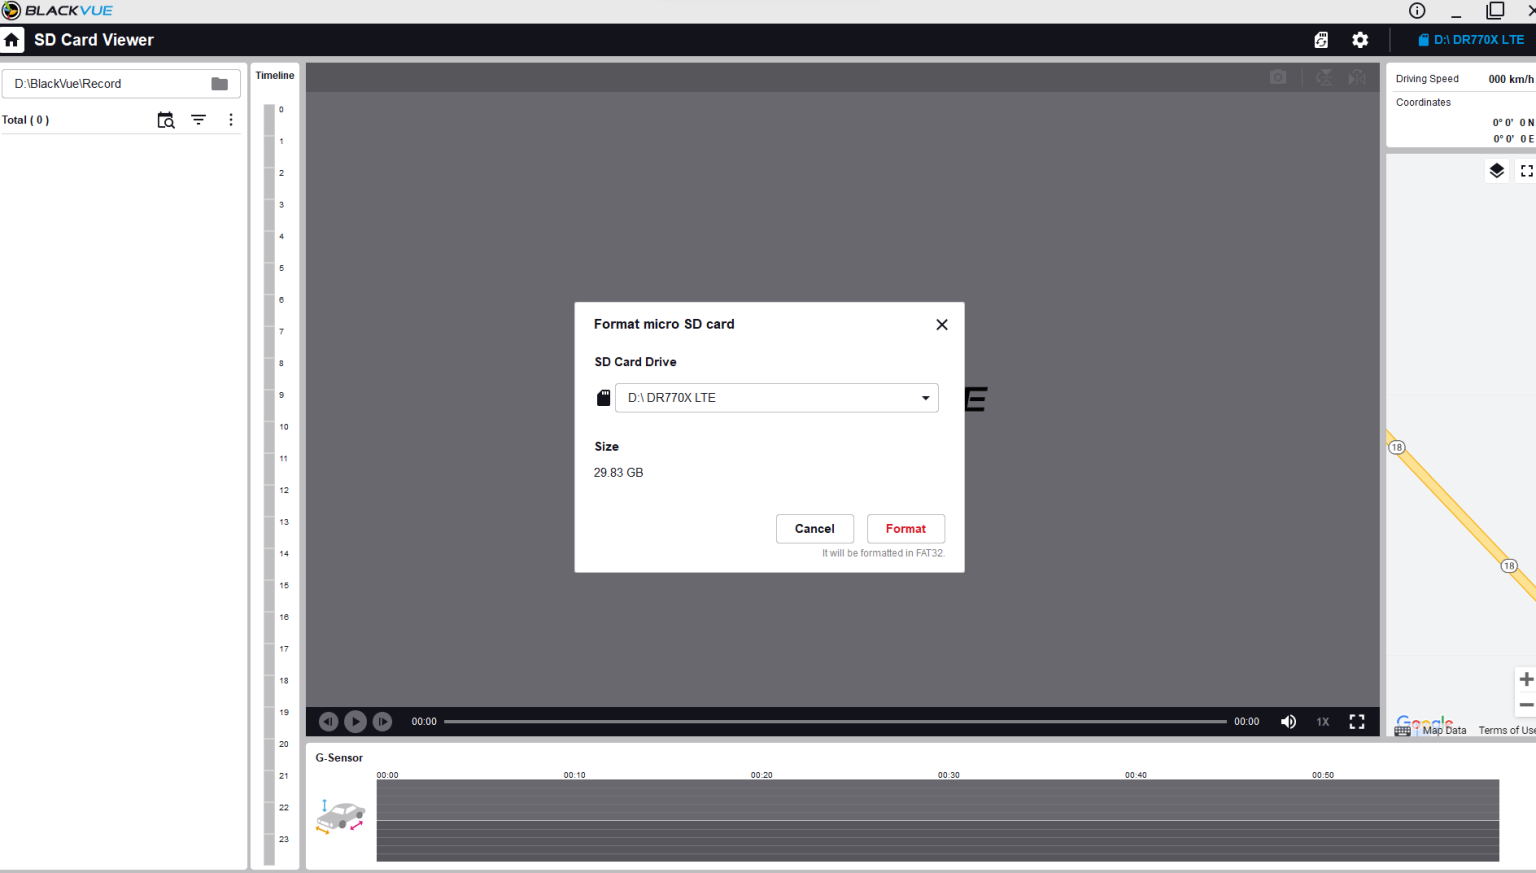Open the three-dot more options menu
The height and width of the screenshot is (873, 1536).
click(x=231, y=120)
